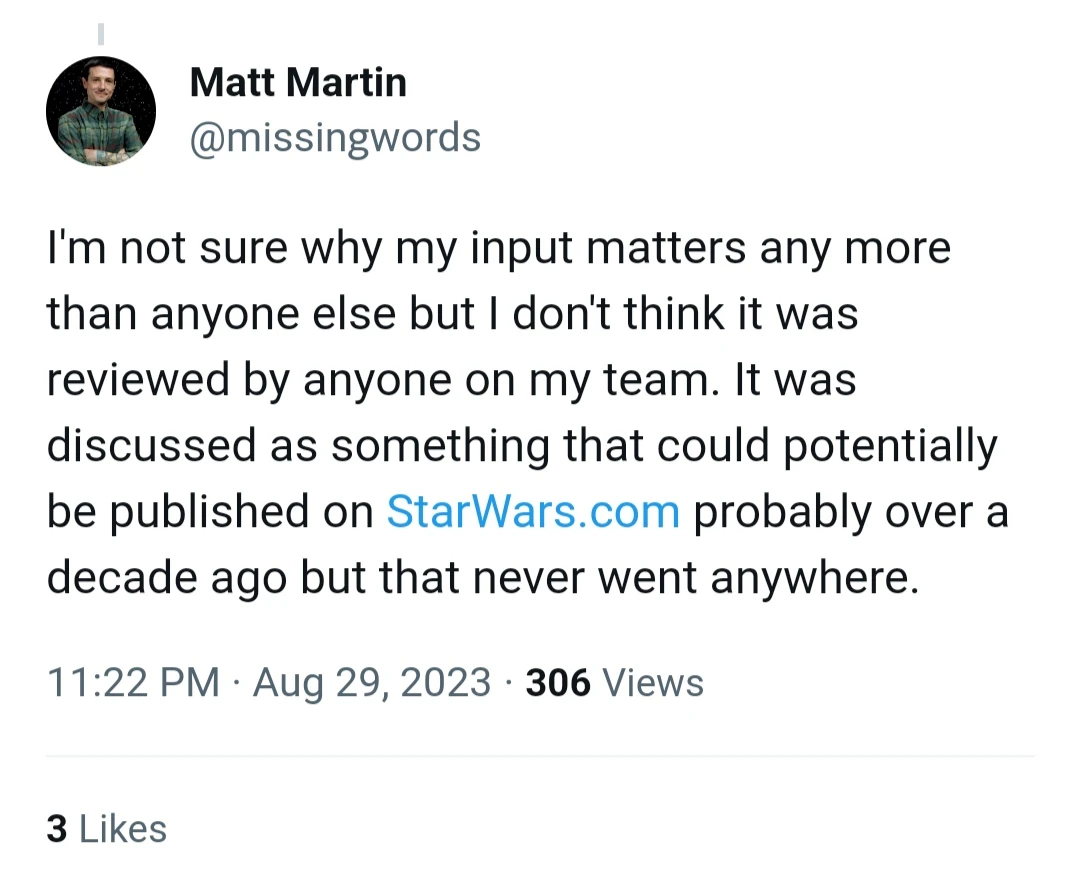The image size is (1080, 874).
Task: Select the Aug 29, 2023 date
Action: pos(372,683)
